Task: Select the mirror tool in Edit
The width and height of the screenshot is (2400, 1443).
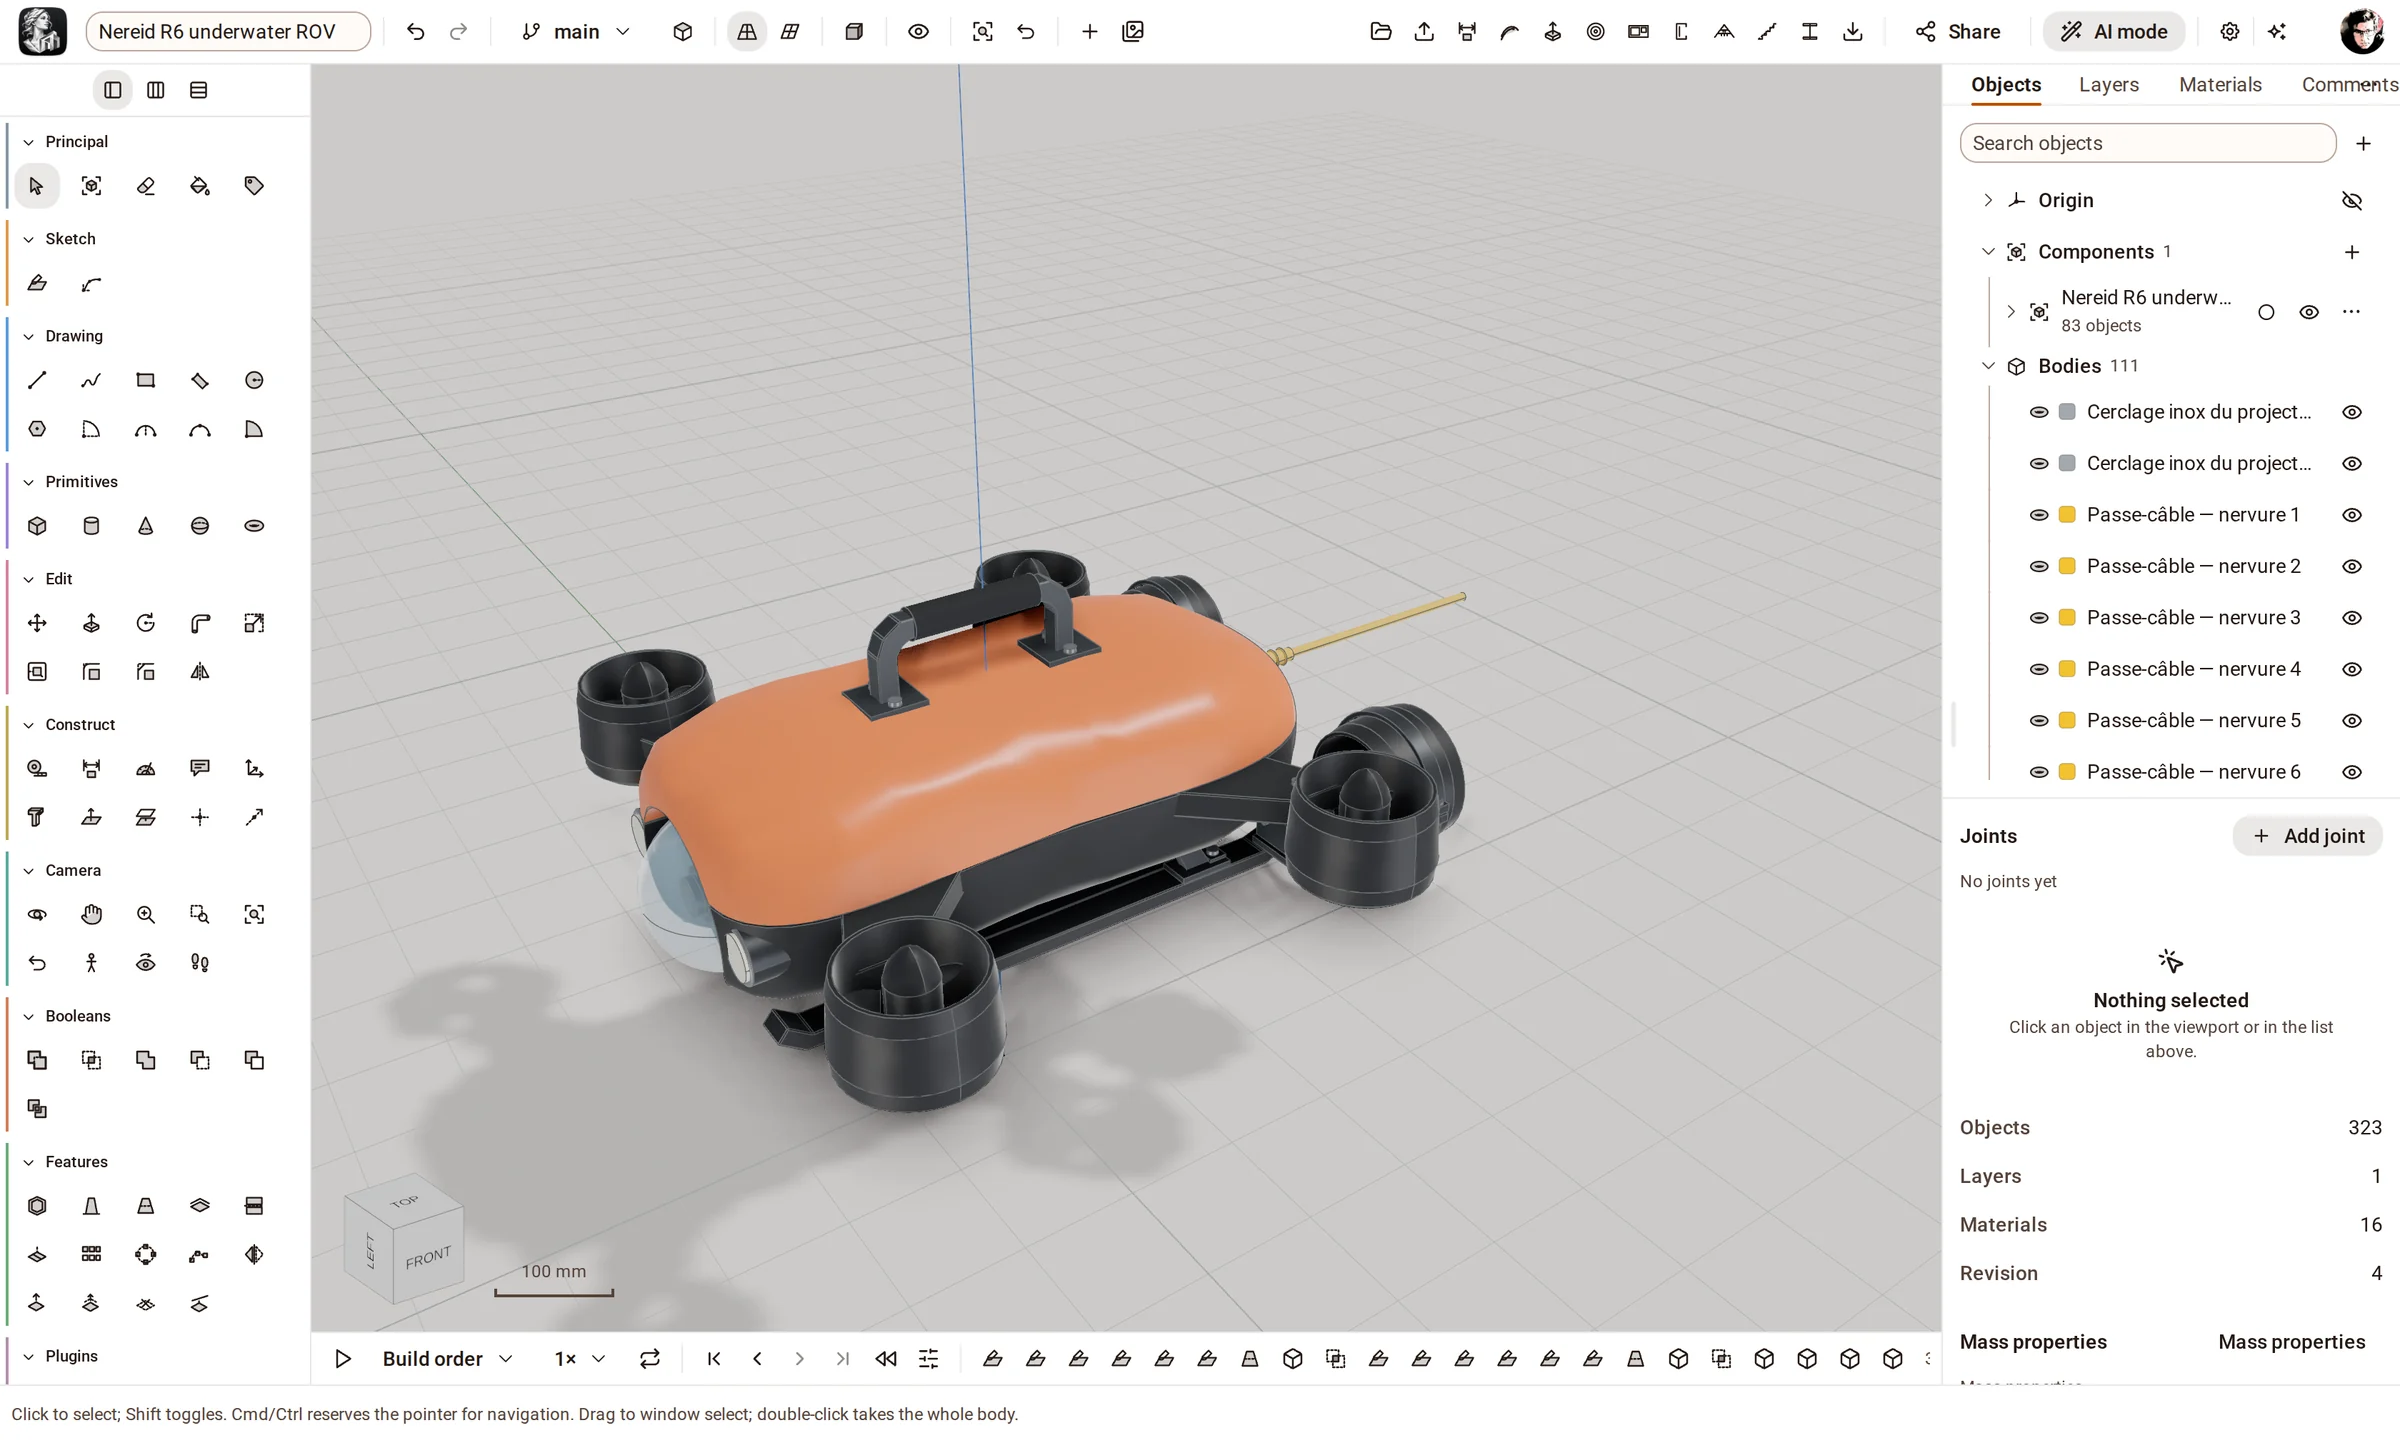Action: 200,672
